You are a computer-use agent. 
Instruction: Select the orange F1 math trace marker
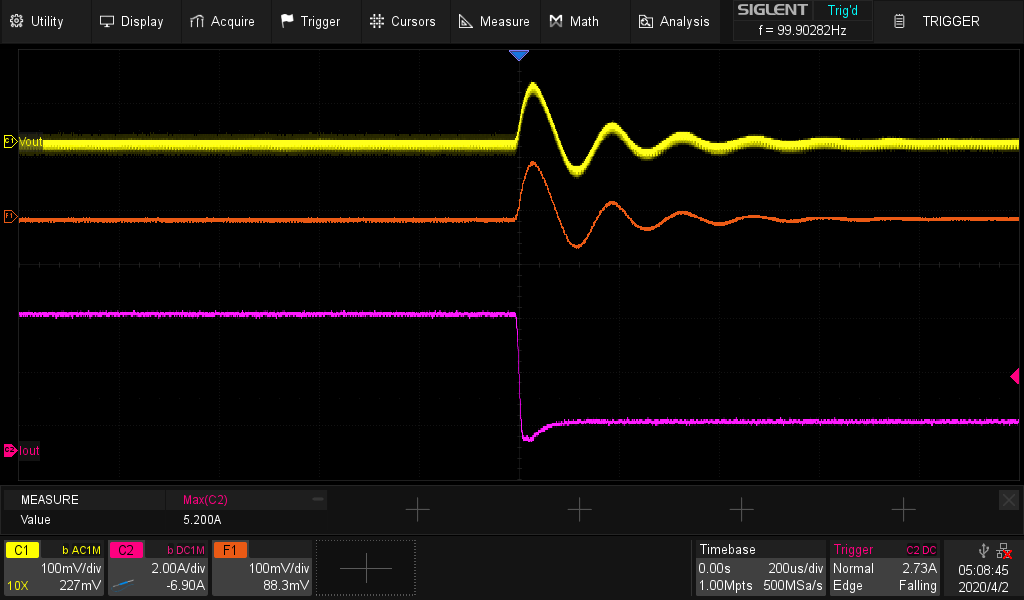coord(10,216)
